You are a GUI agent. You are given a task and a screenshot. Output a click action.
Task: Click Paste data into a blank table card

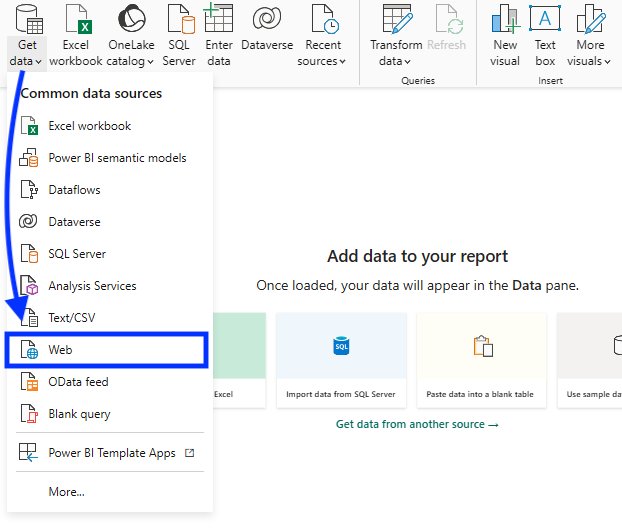click(481, 360)
